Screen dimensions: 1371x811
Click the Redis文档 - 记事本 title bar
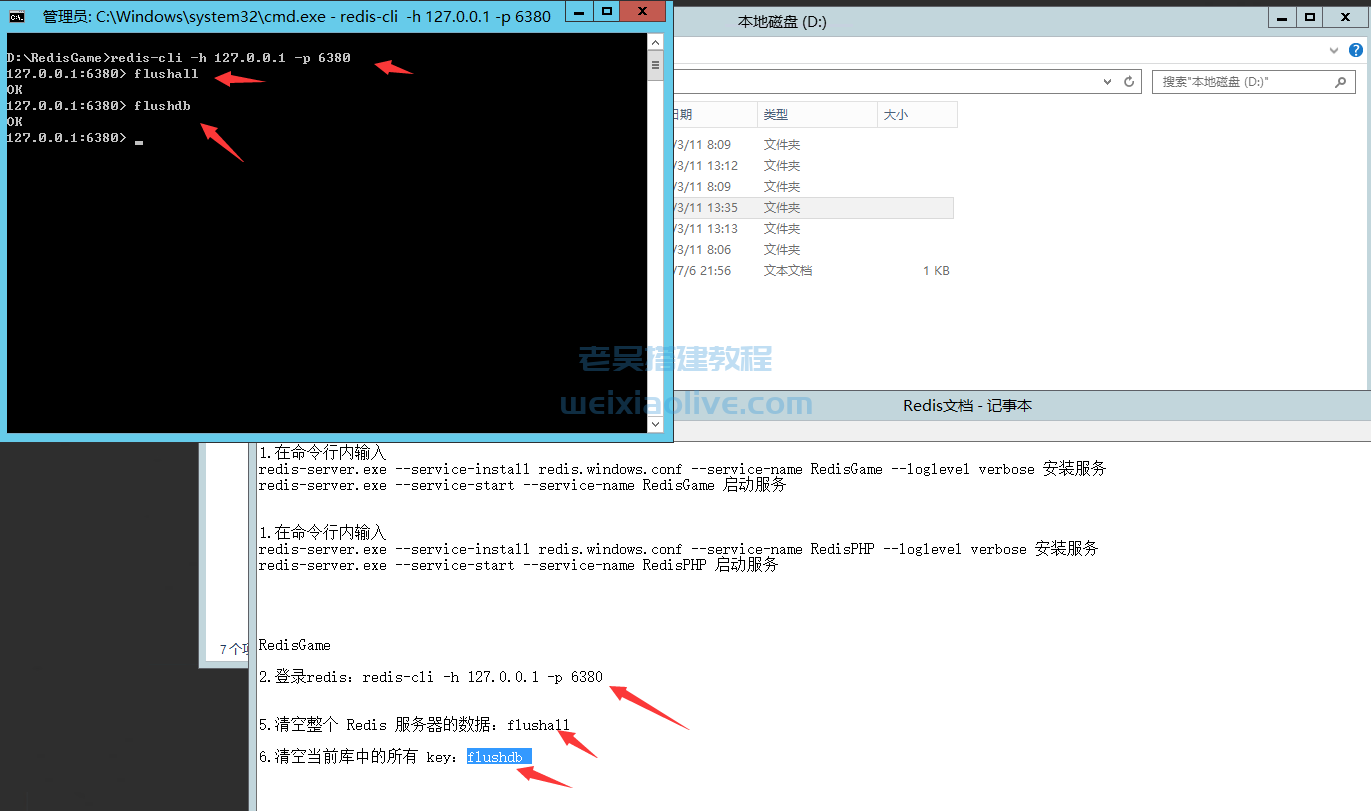coord(966,405)
